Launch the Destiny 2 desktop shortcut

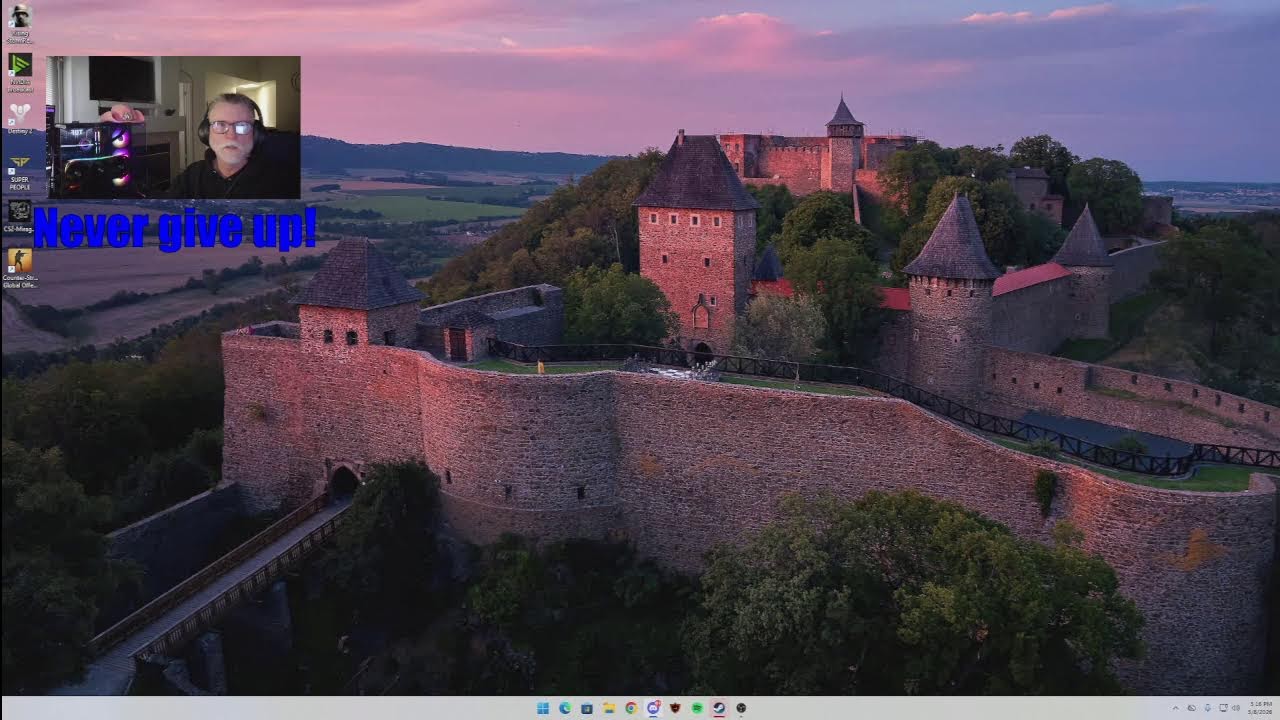click(x=20, y=118)
